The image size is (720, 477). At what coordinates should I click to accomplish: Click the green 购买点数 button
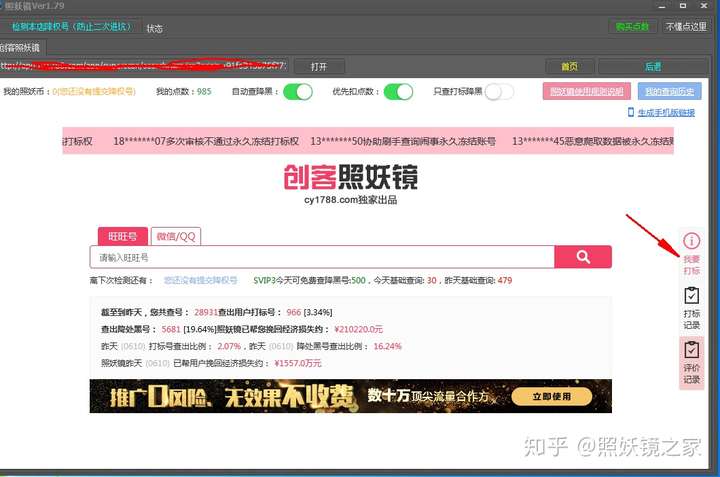(x=632, y=27)
